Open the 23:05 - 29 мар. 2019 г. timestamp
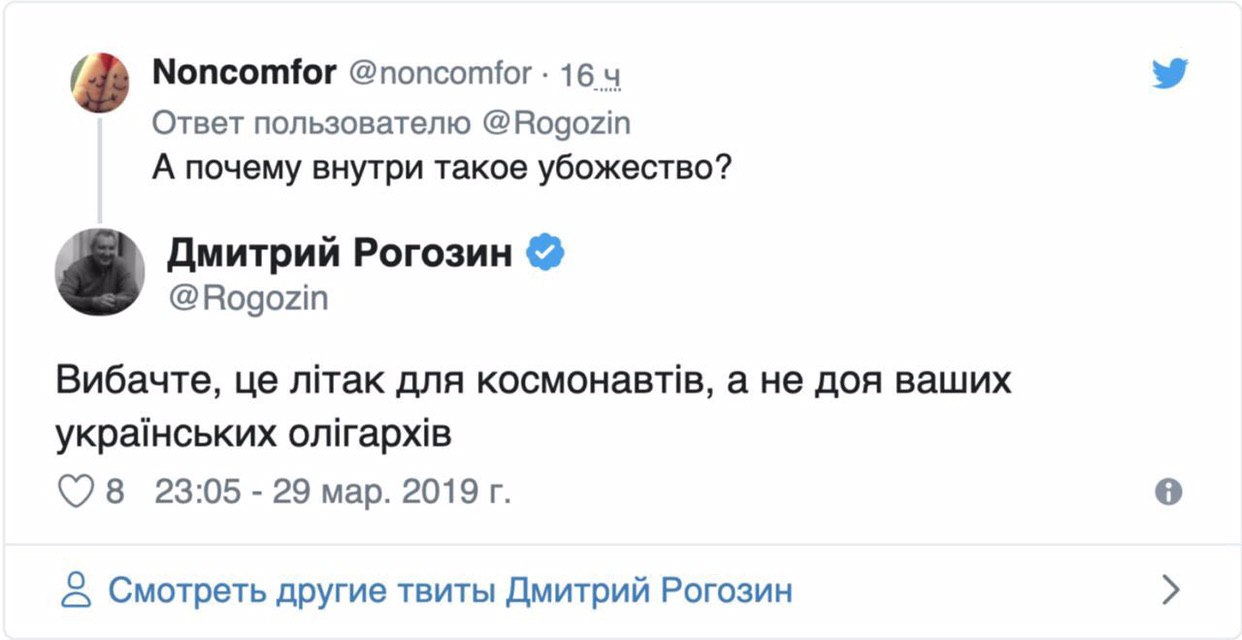 click(334, 493)
